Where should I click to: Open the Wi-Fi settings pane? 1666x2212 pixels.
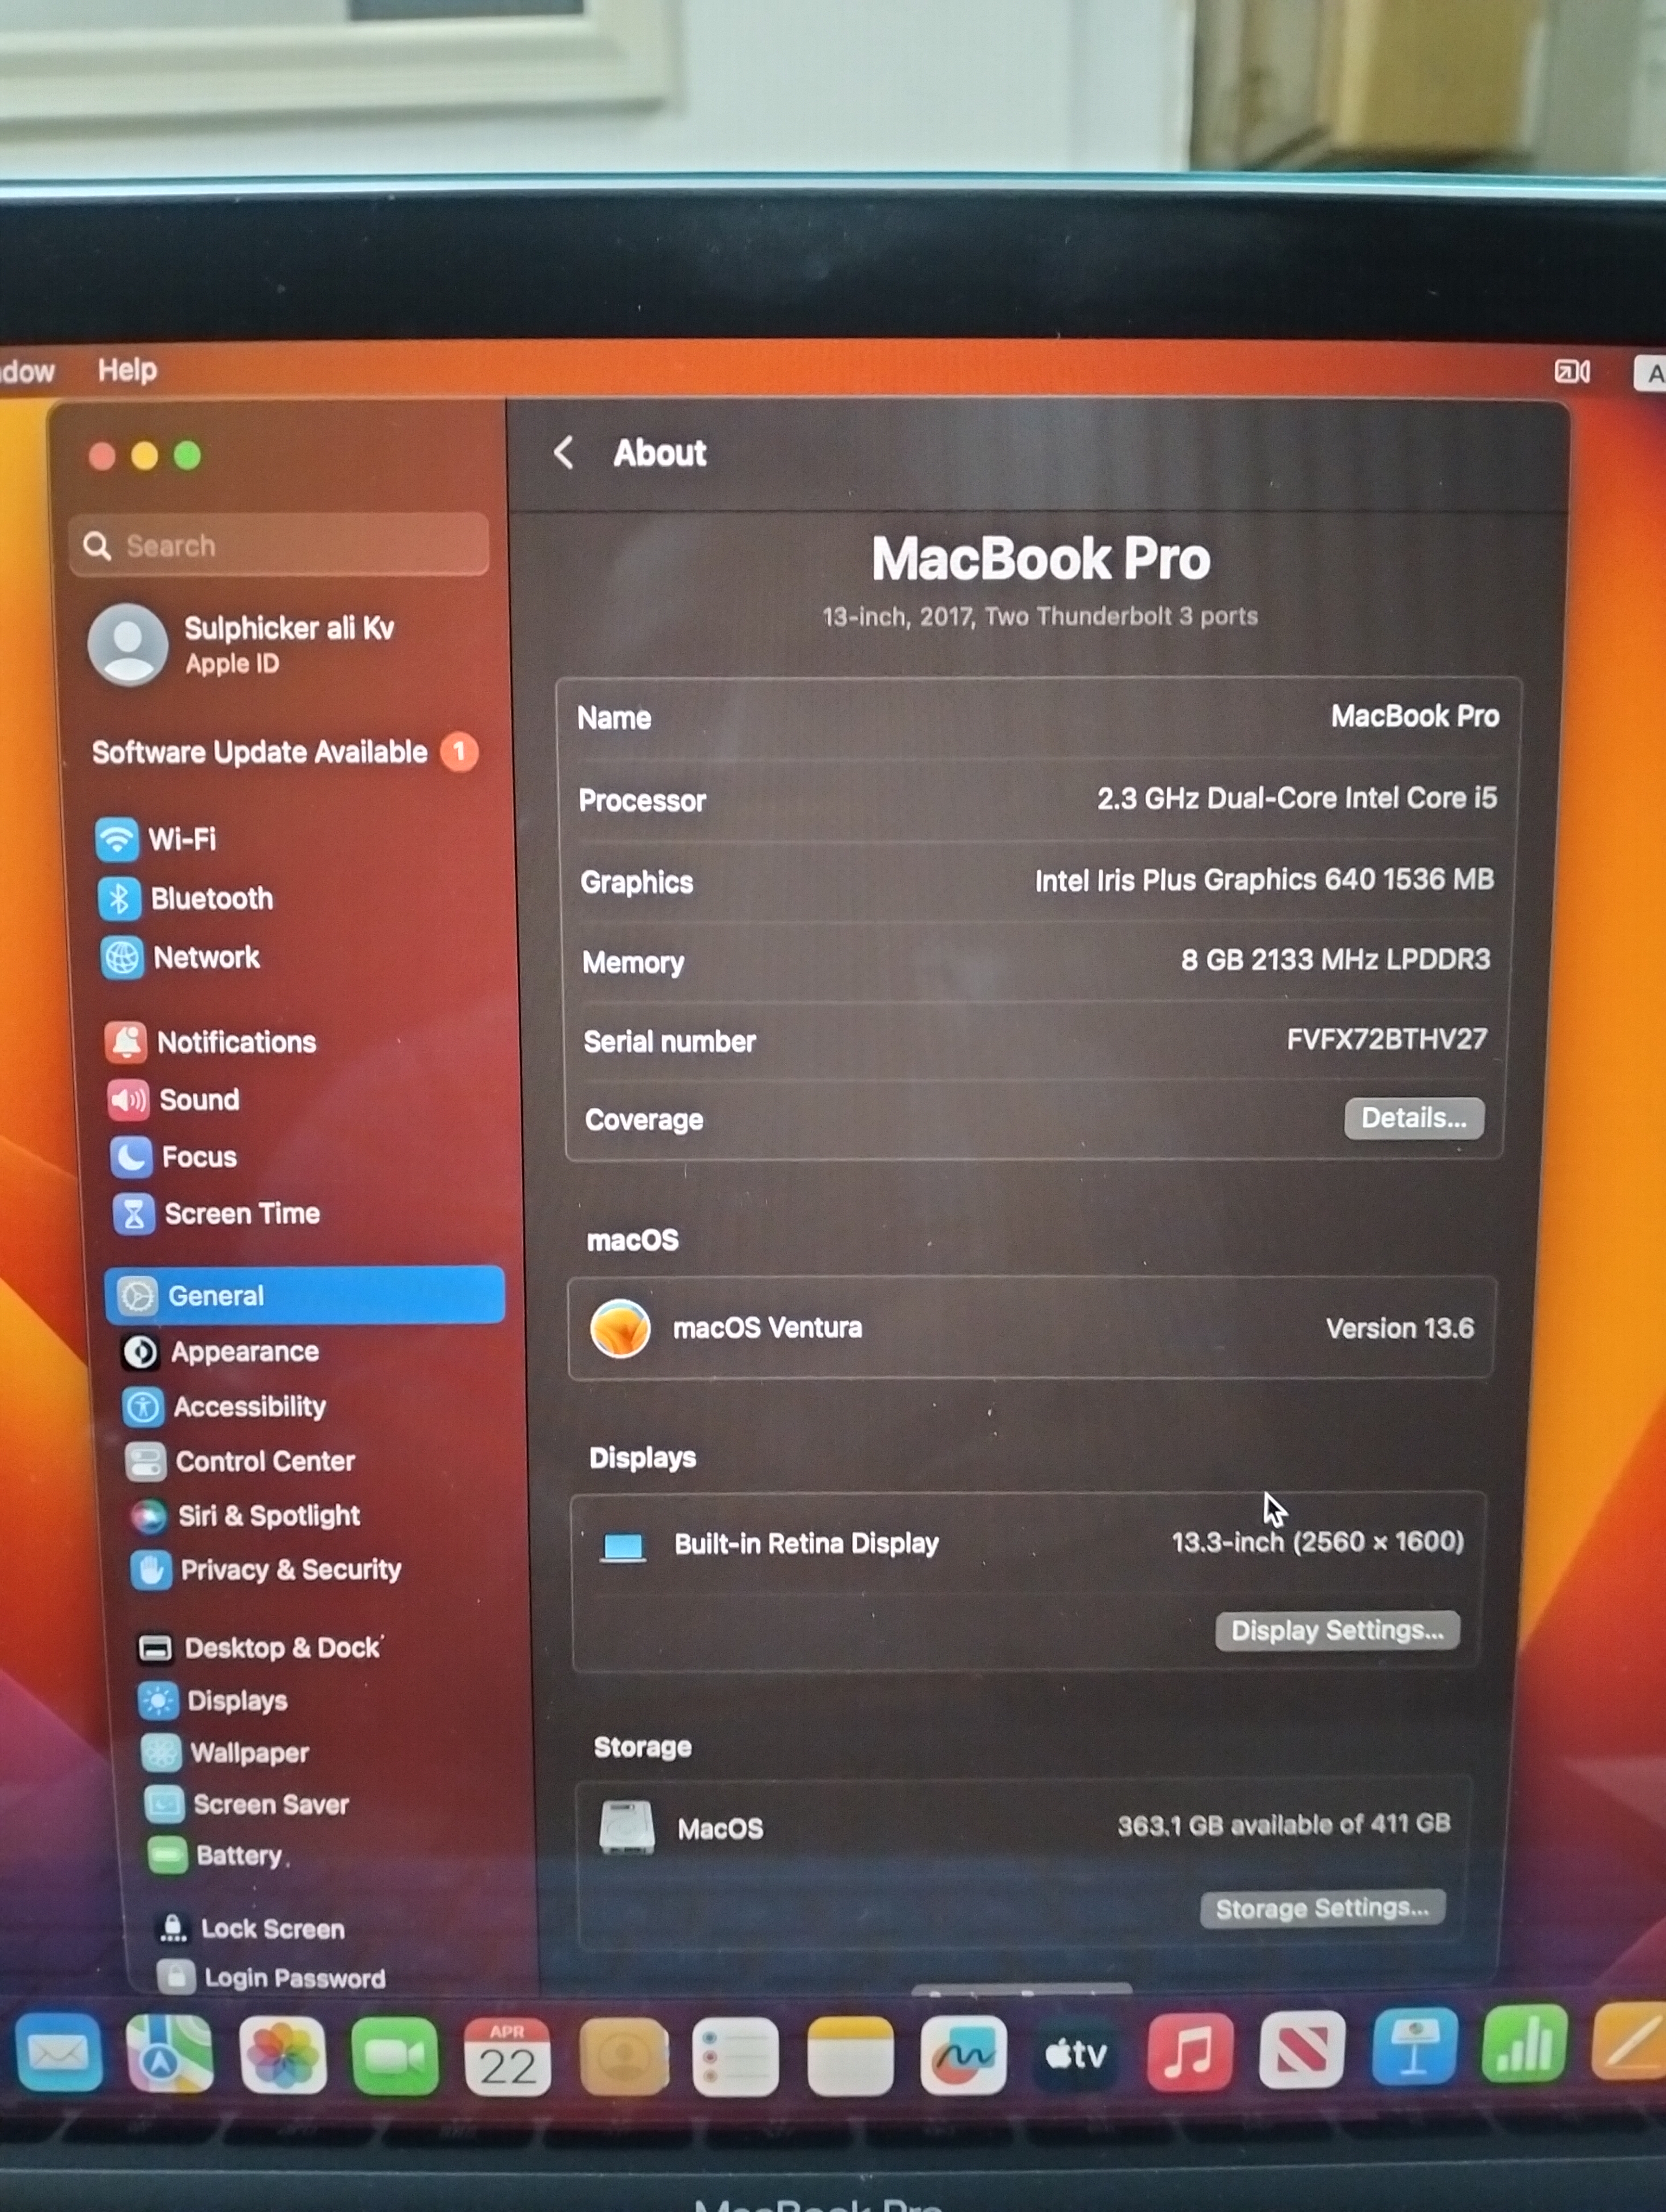[157, 839]
